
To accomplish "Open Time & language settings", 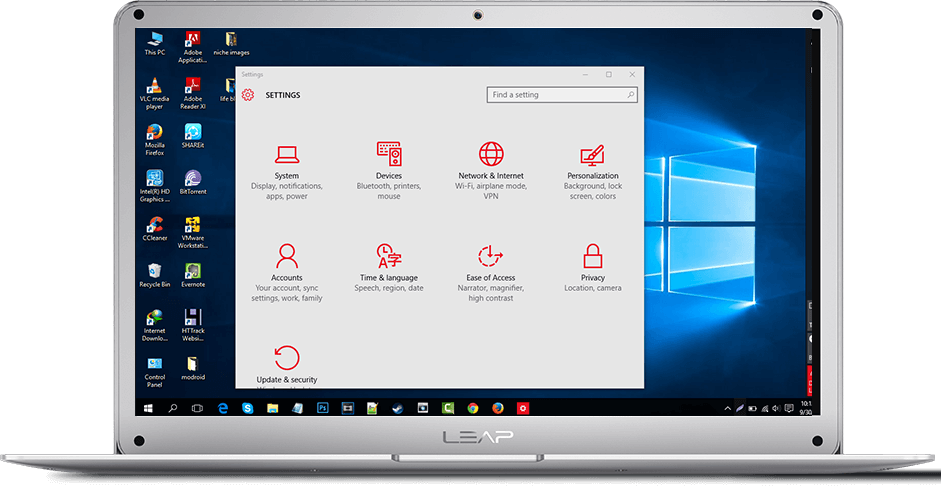I will click(x=389, y=268).
